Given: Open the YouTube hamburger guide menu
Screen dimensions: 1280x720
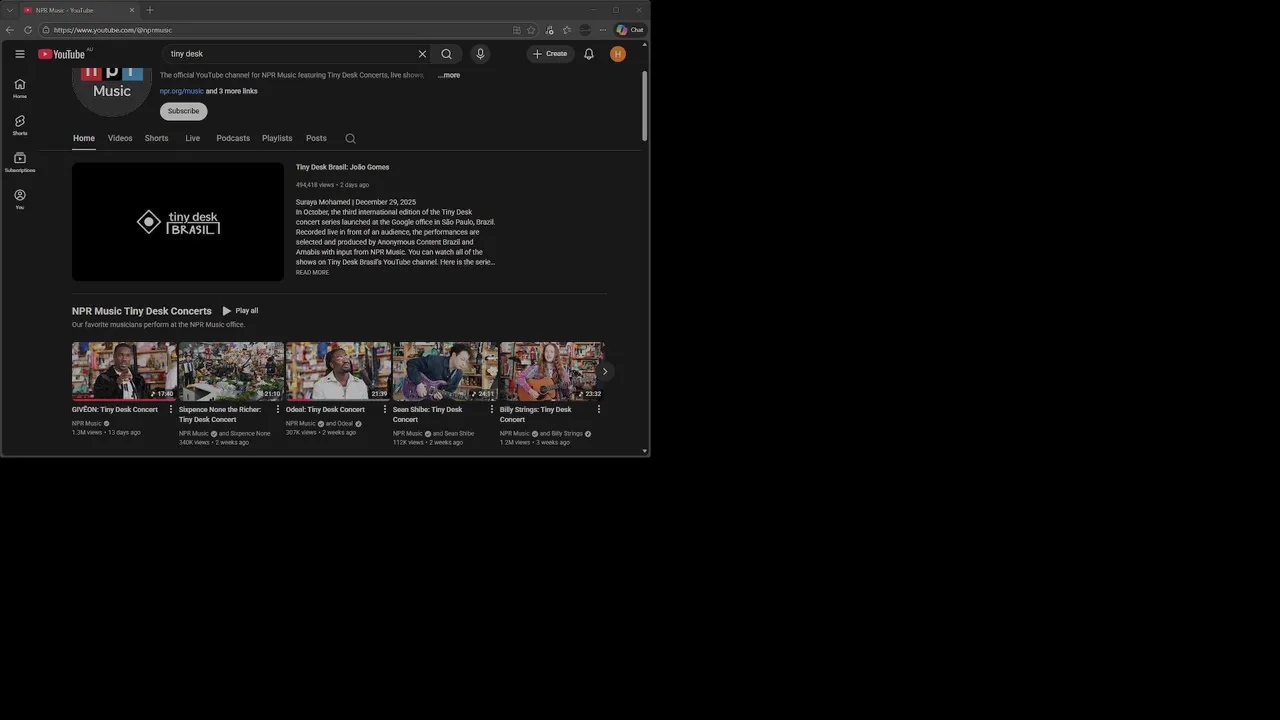Looking at the screenshot, I should coord(20,54).
